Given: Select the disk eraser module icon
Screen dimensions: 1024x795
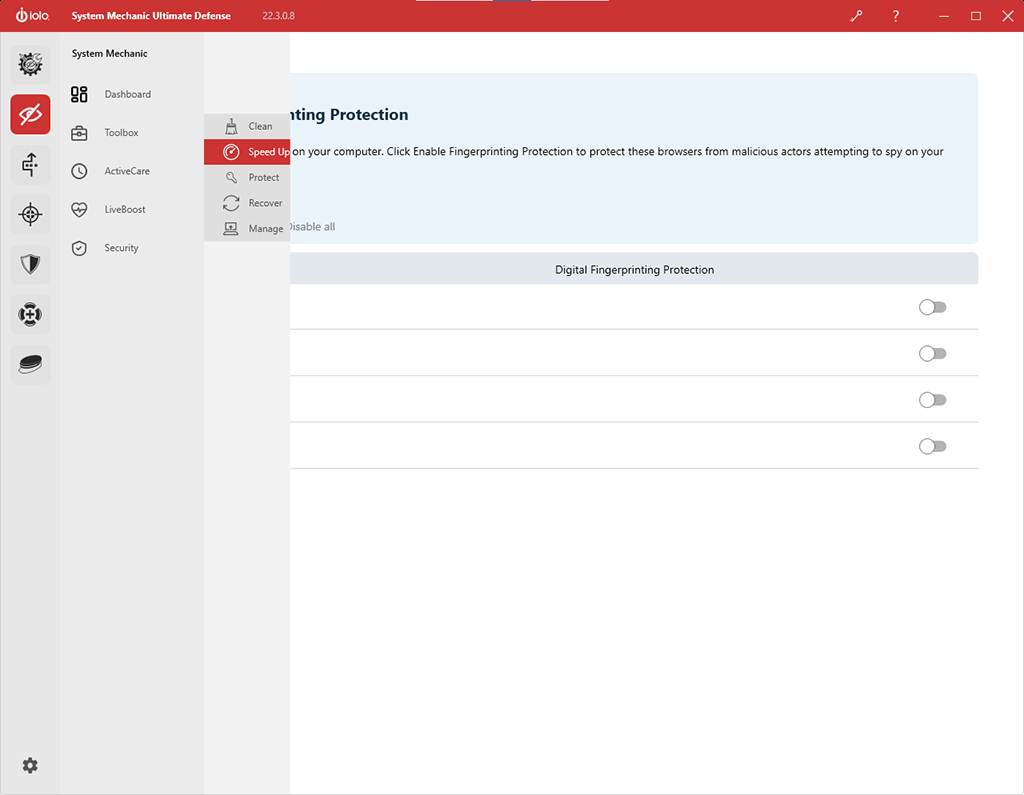Looking at the screenshot, I should coord(30,364).
